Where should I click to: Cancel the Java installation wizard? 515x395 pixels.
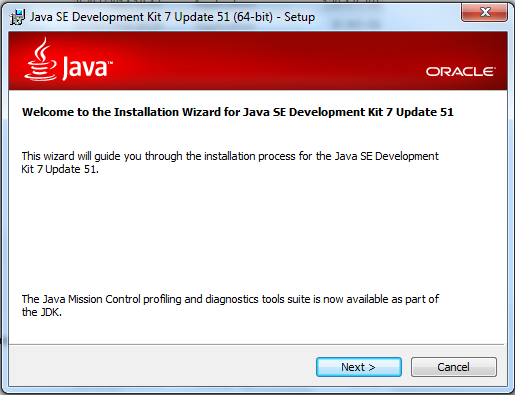pos(454,367)
